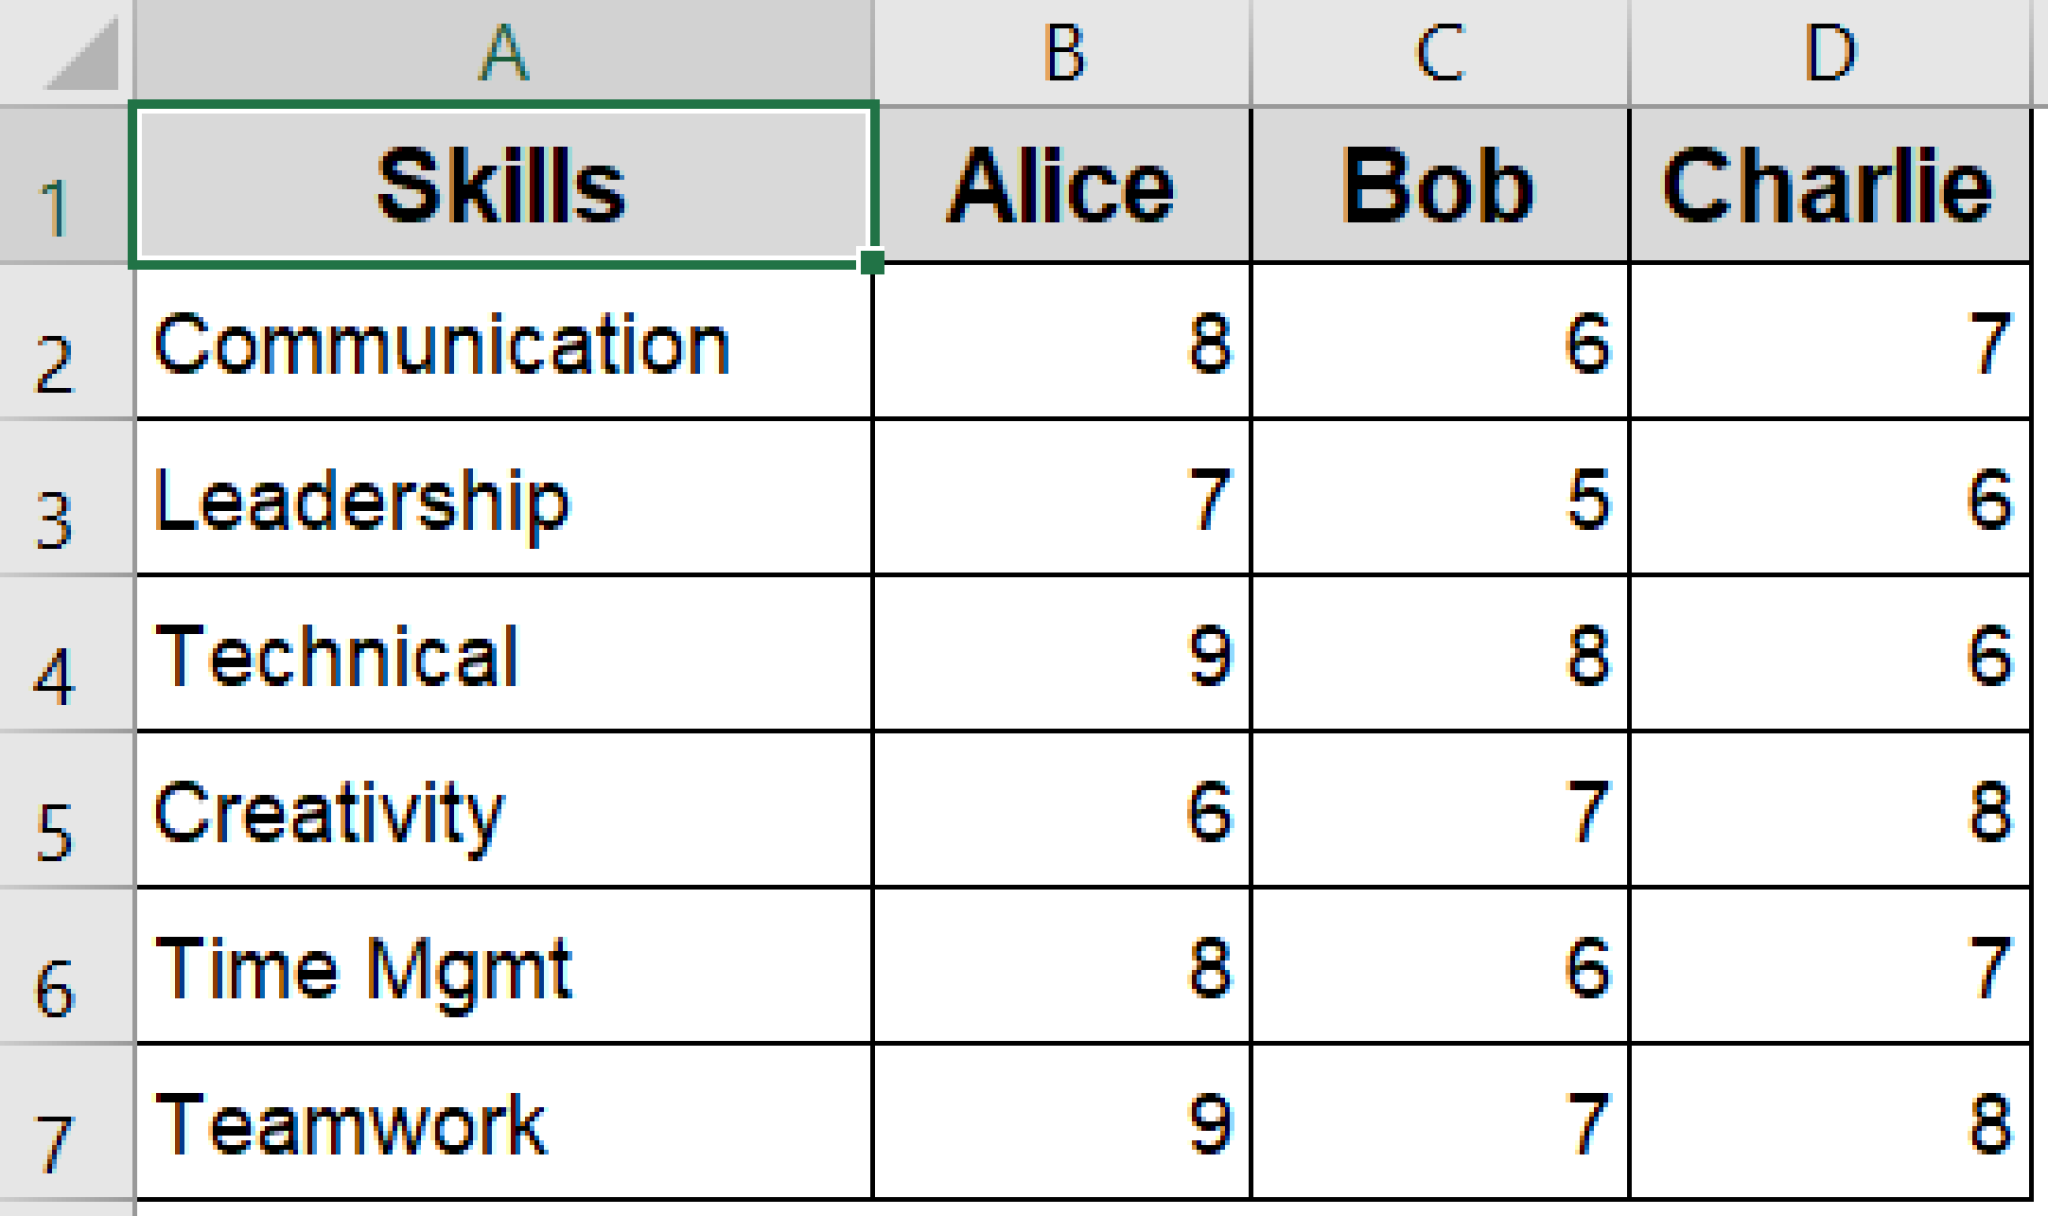Click the Skills header cell

tap(500, 185)
